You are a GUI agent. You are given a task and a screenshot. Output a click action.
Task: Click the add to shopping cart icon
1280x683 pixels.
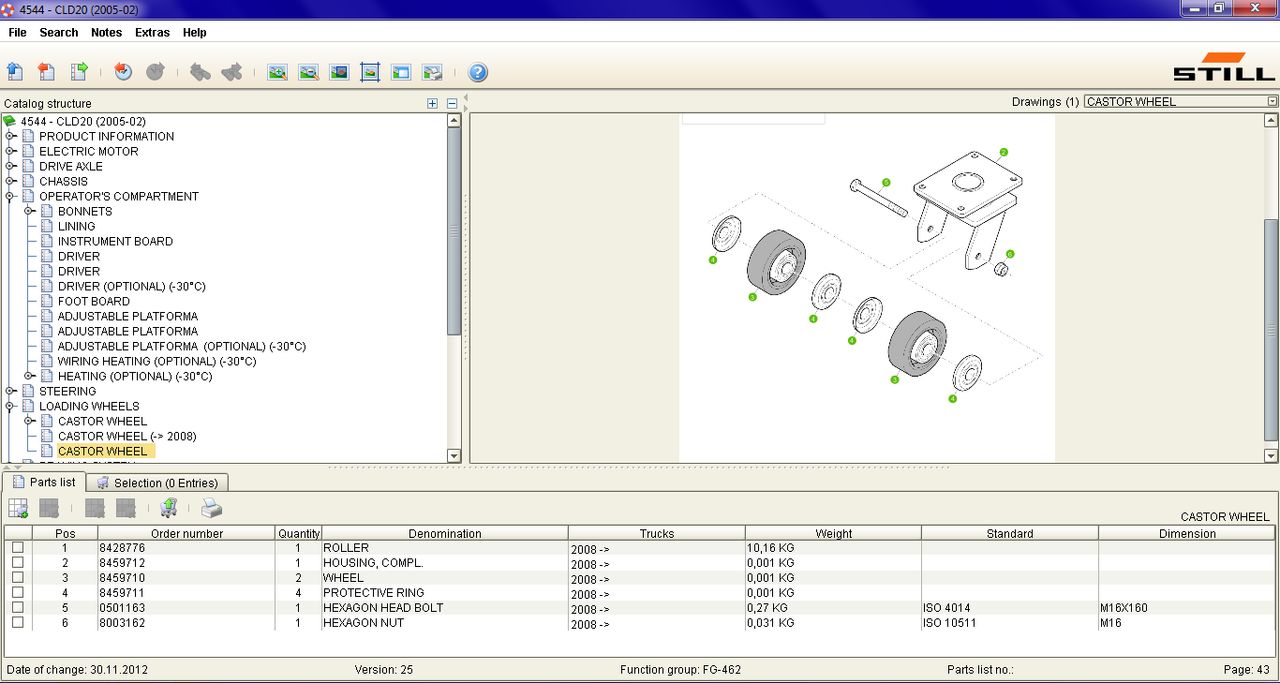pyautogui.click(x=168, y=508)
